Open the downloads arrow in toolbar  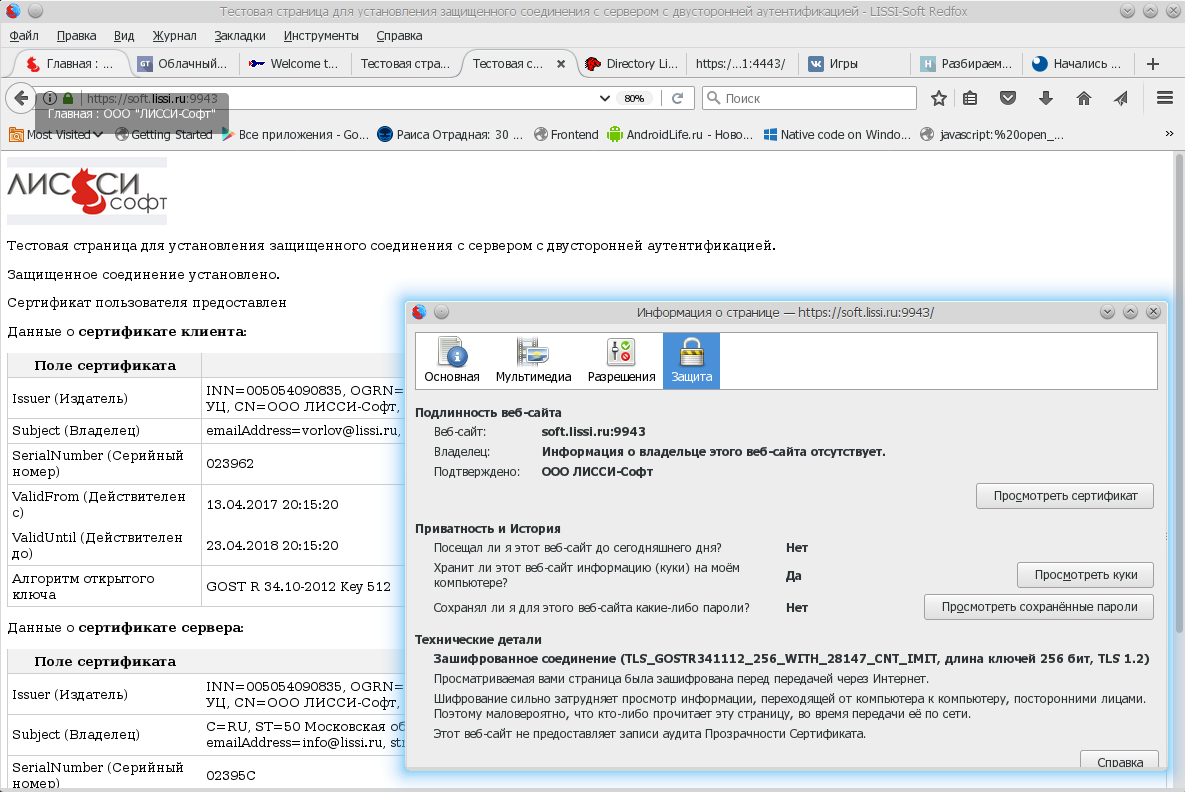pyautogui.click(x=1046, y=98)
